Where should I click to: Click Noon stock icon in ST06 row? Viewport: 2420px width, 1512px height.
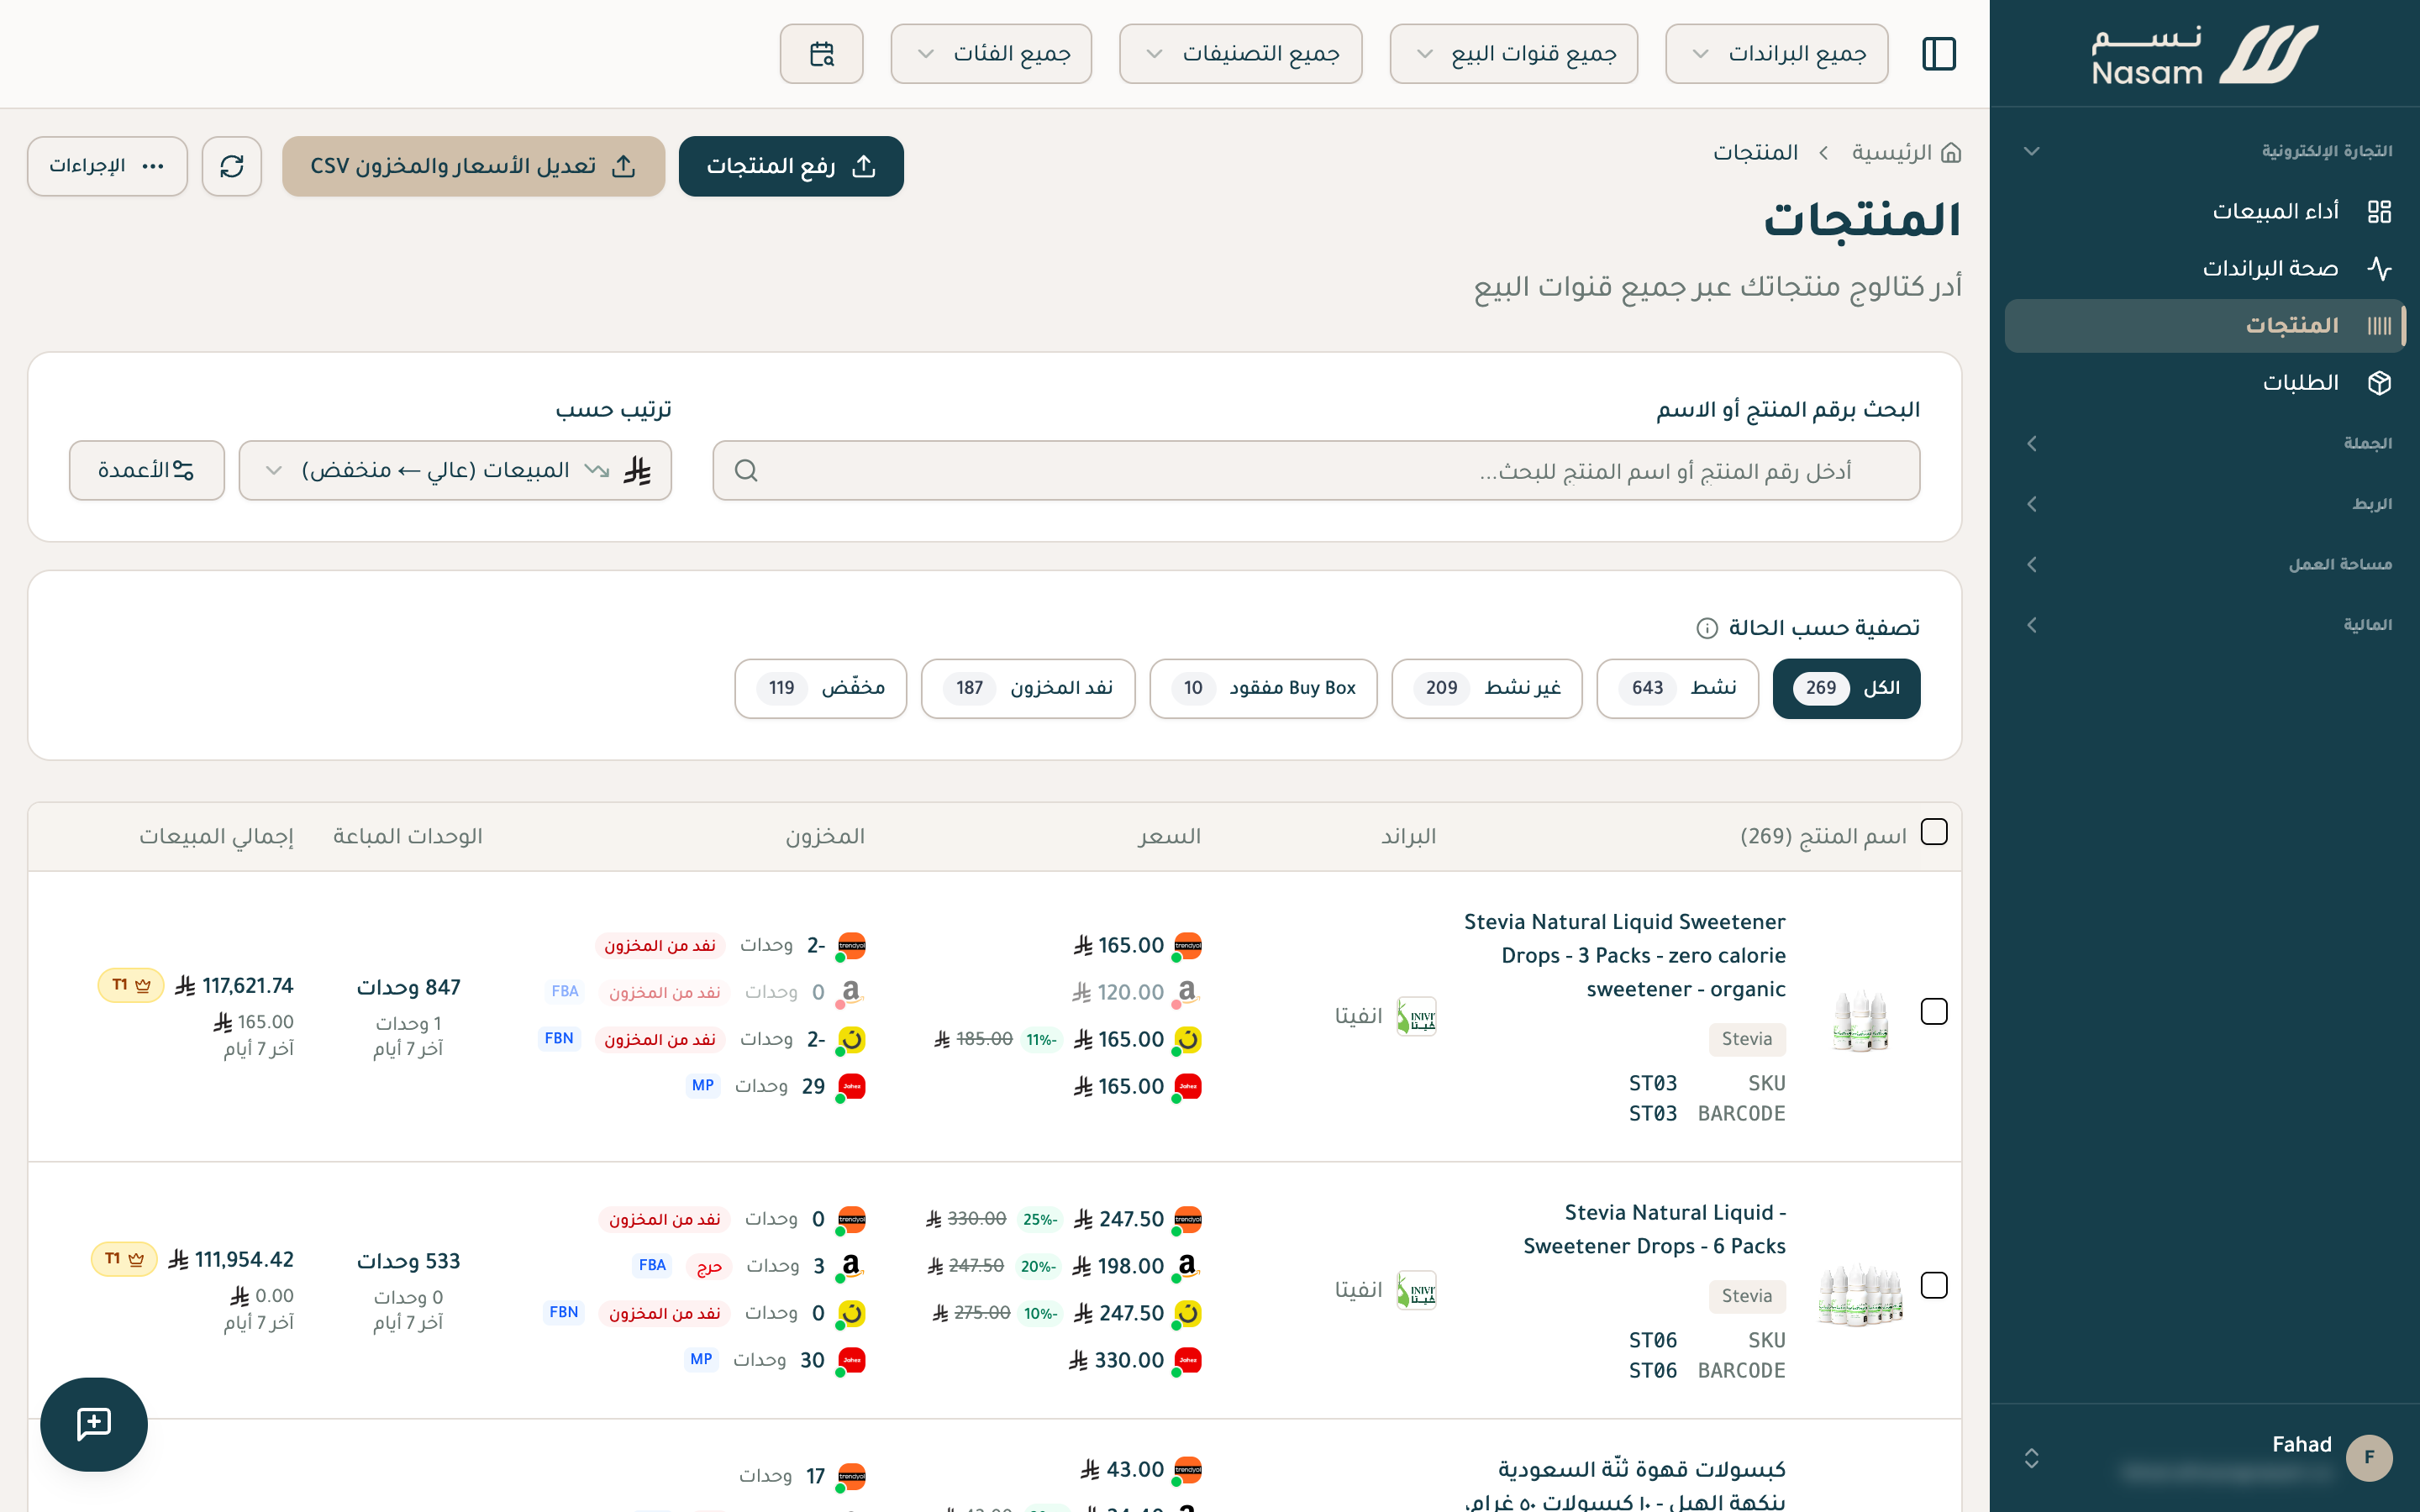pyautogui.click(x=851, y=1313)
